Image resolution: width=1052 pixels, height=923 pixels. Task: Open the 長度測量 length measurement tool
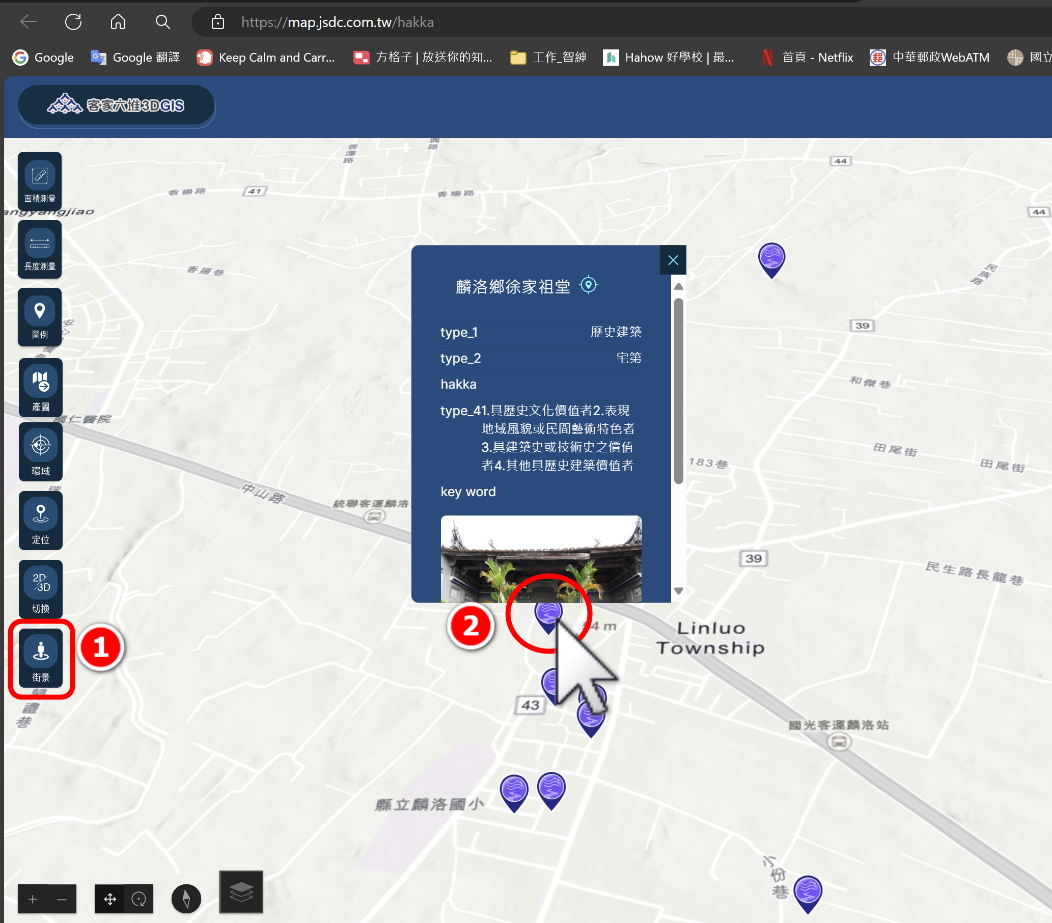(x=40, y=250)
